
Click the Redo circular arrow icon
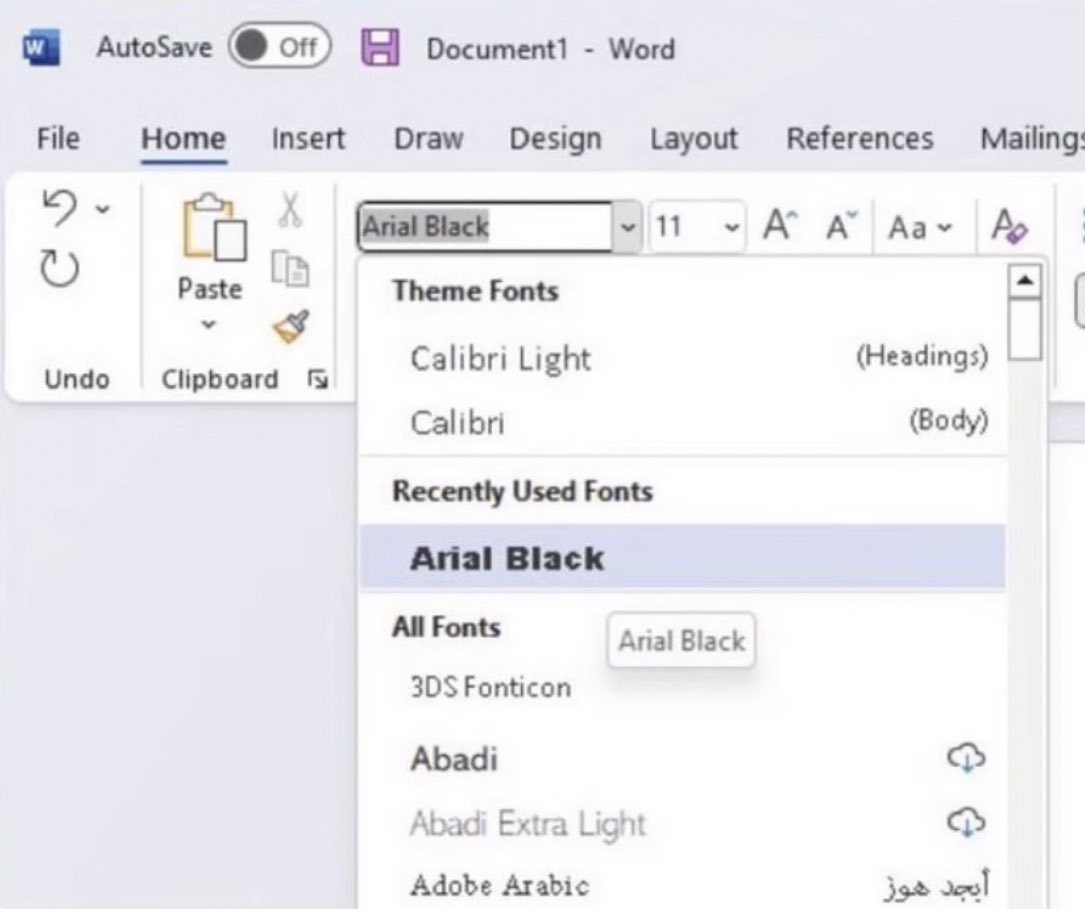pyautogui.click(x=59, y=268)
